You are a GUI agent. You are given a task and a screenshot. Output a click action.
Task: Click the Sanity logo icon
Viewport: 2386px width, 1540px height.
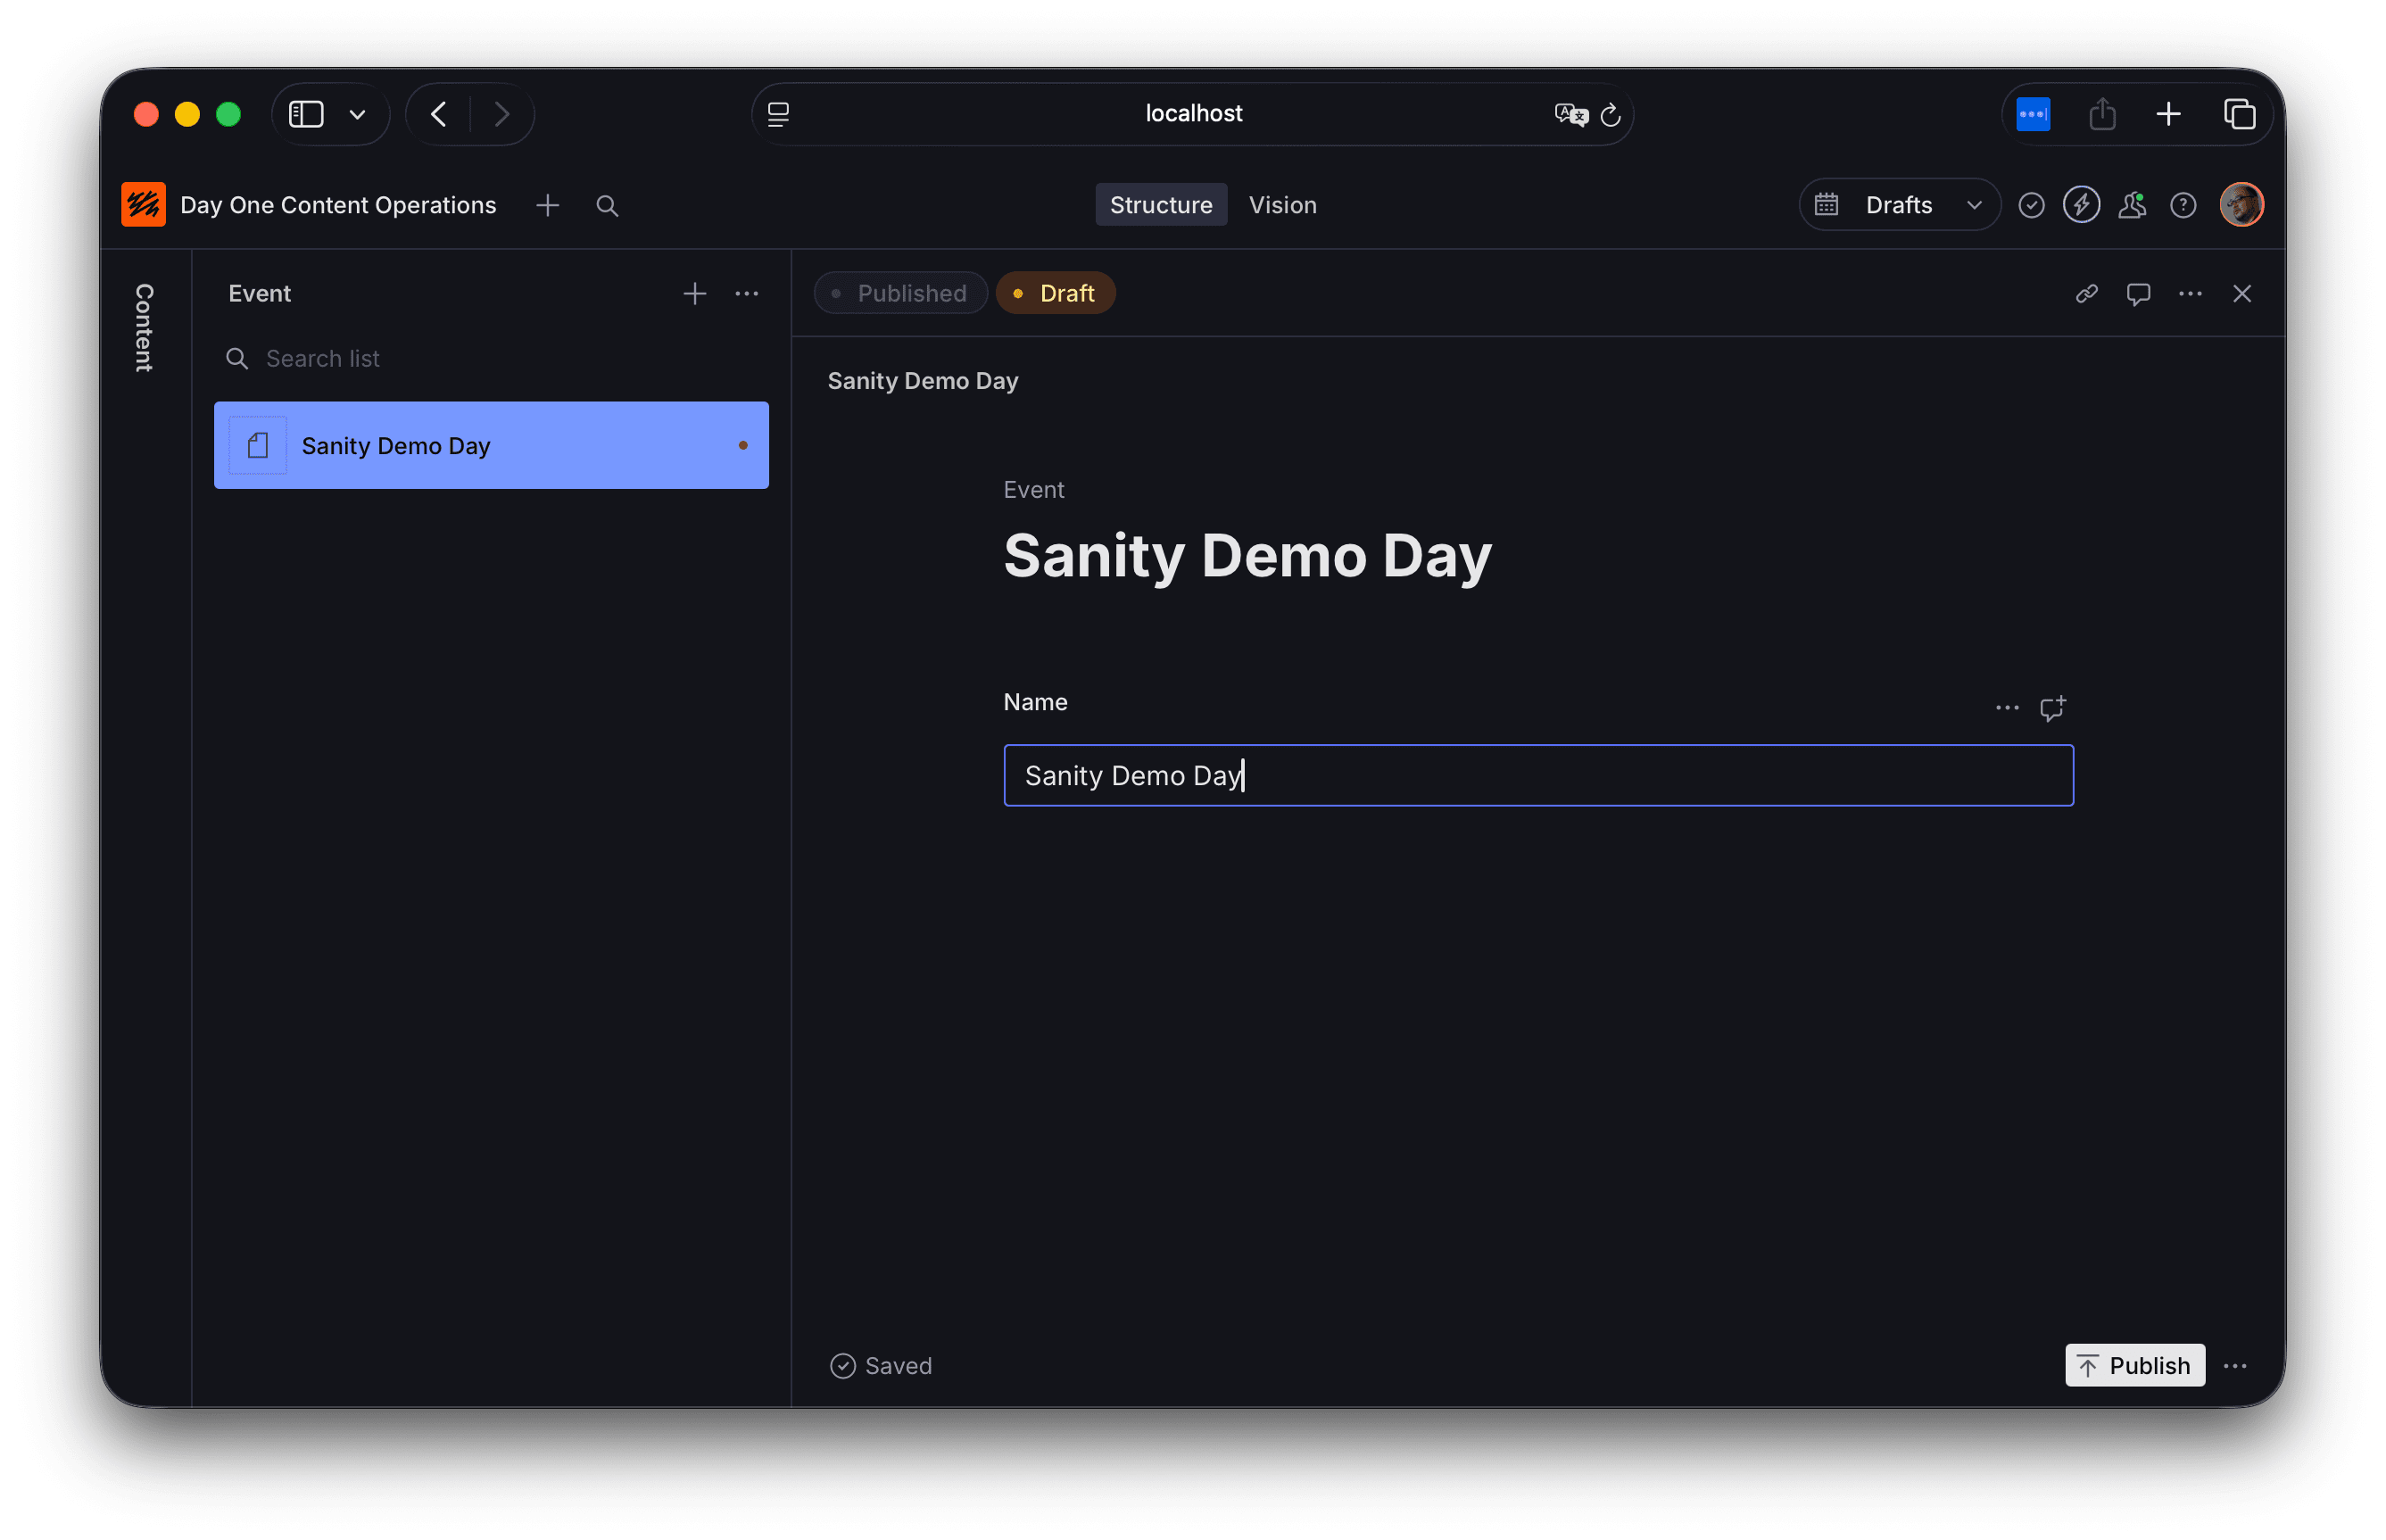pos(143,205)
